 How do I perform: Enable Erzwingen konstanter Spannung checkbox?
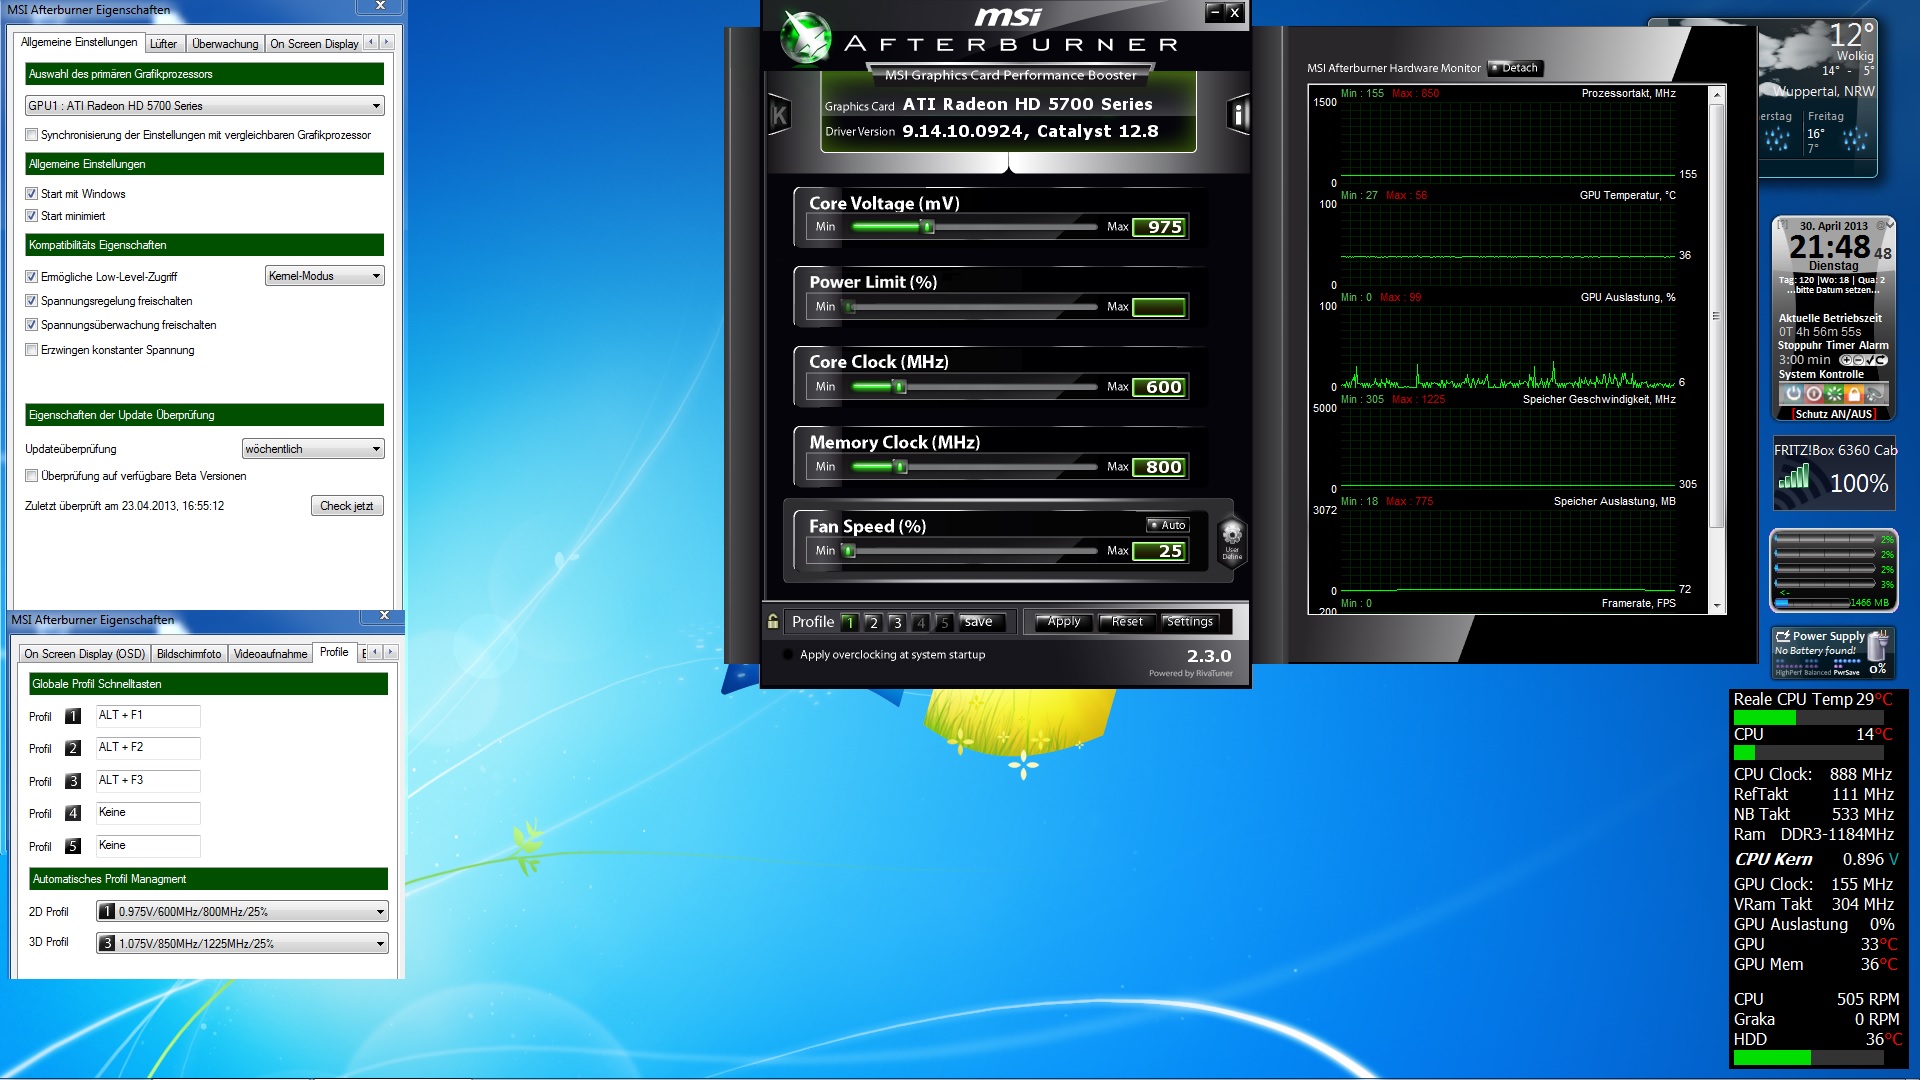click(x=32, y=350)
